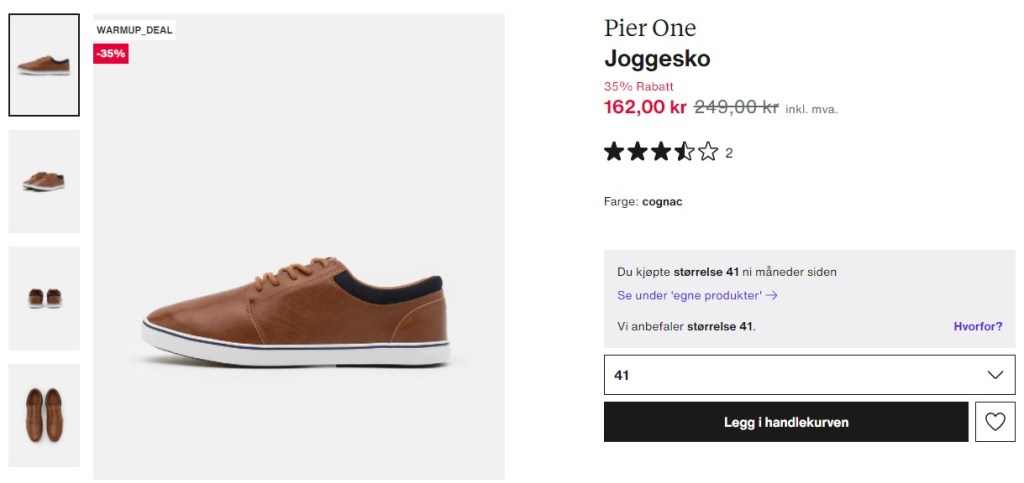Viewport: 1024px width, 483px height.
Task: Click the discounted price 162,00 kr
Action: (645, 107)
